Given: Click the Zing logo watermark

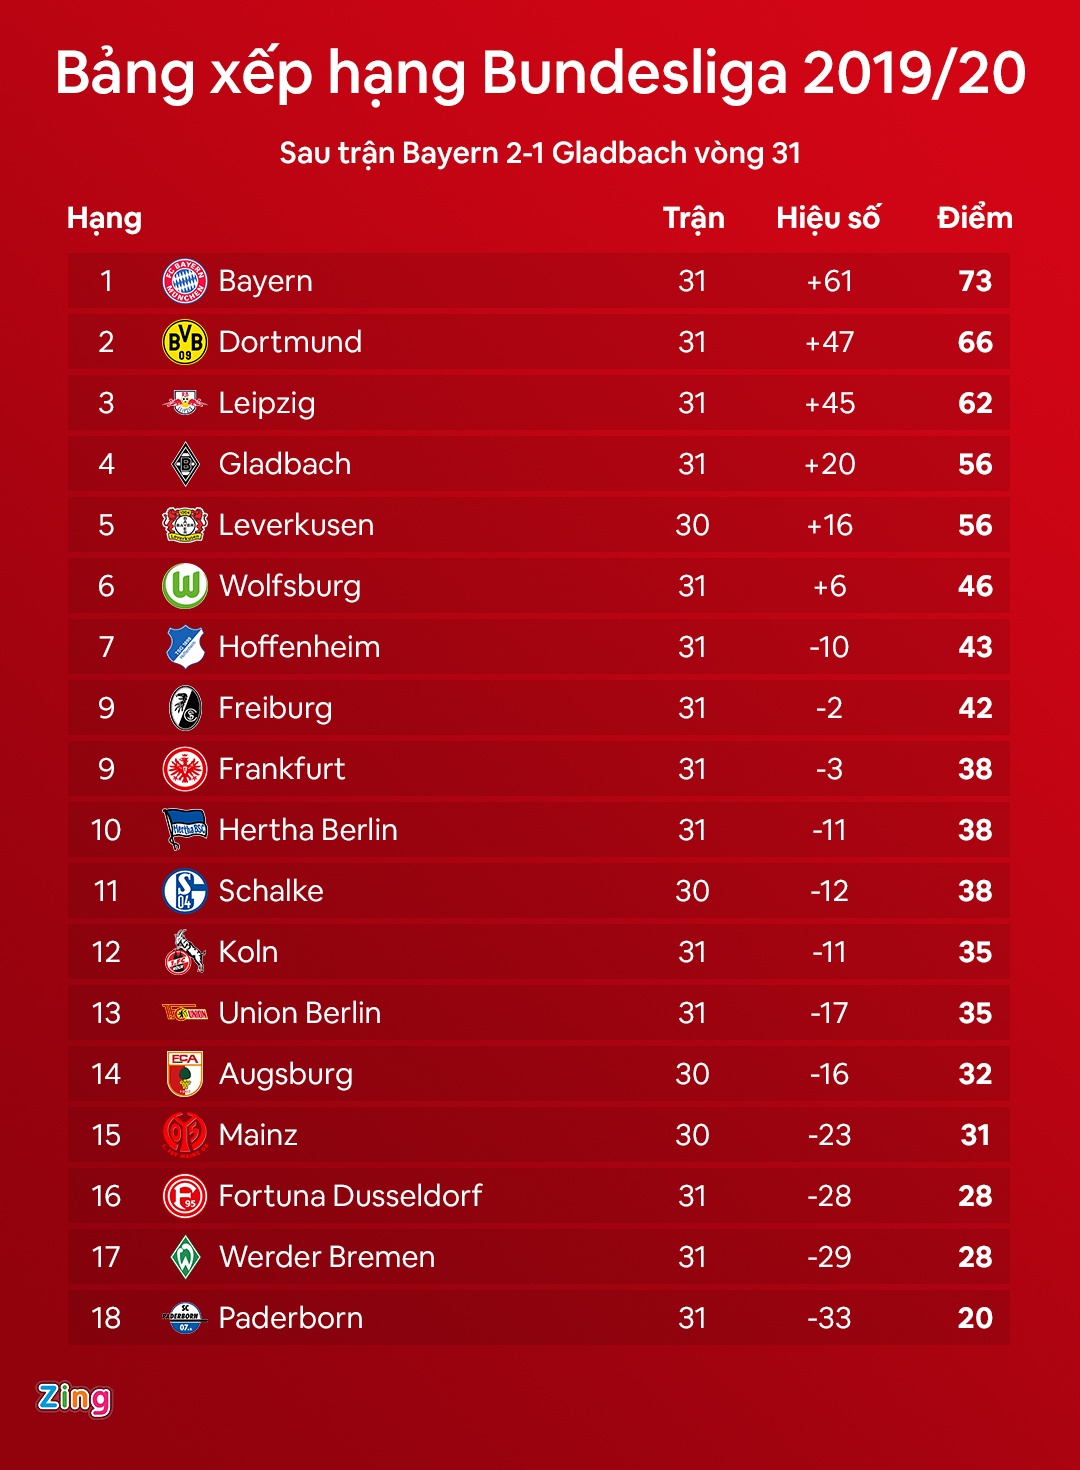Looking at the screenshot, I should tap(74, 1398).
